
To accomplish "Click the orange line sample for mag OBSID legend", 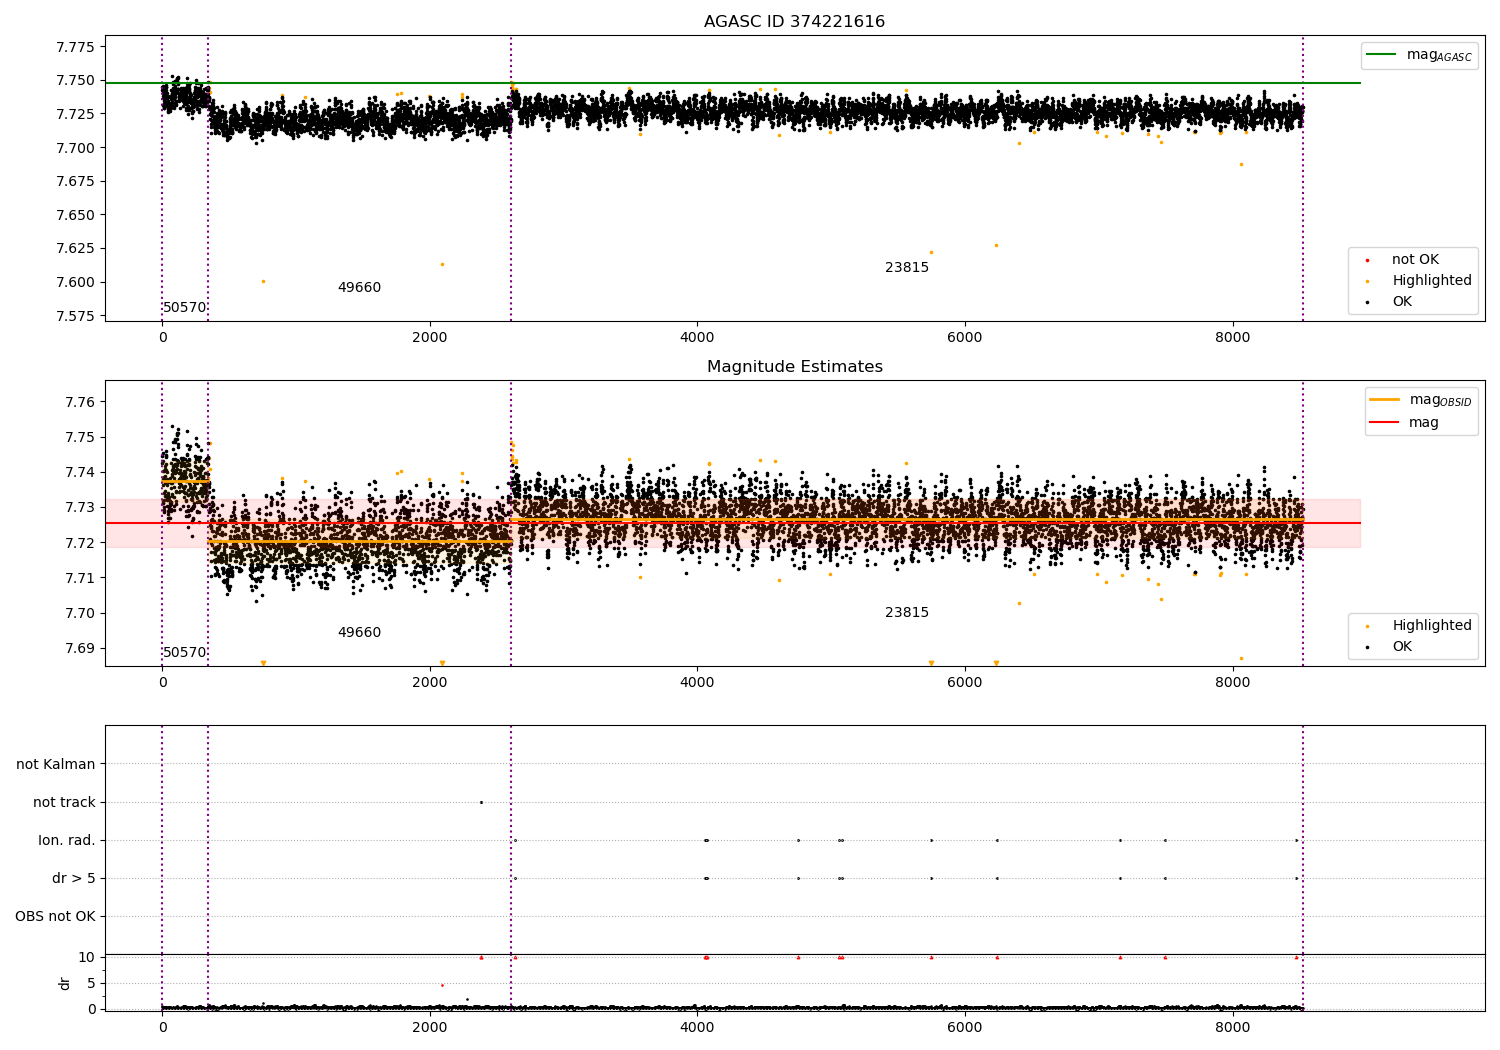I will point(1385,400).
